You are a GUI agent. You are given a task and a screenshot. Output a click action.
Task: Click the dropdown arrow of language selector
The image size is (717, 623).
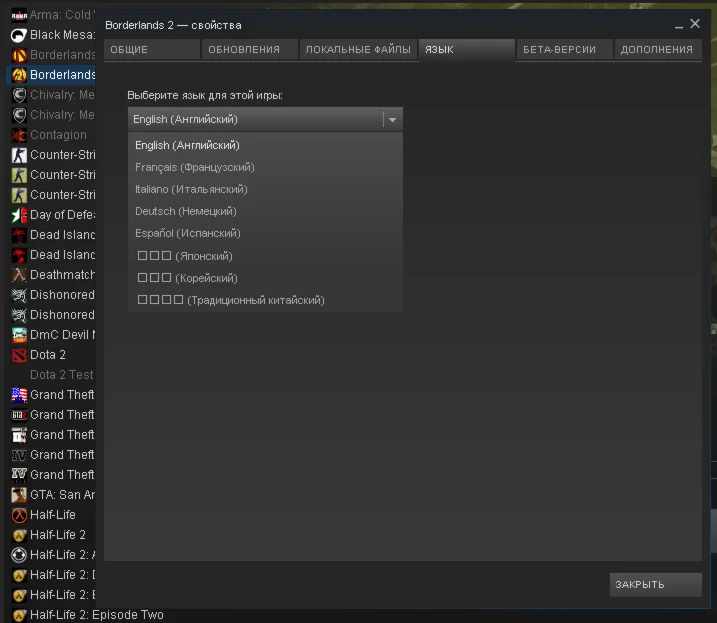(x=392, y=120)
